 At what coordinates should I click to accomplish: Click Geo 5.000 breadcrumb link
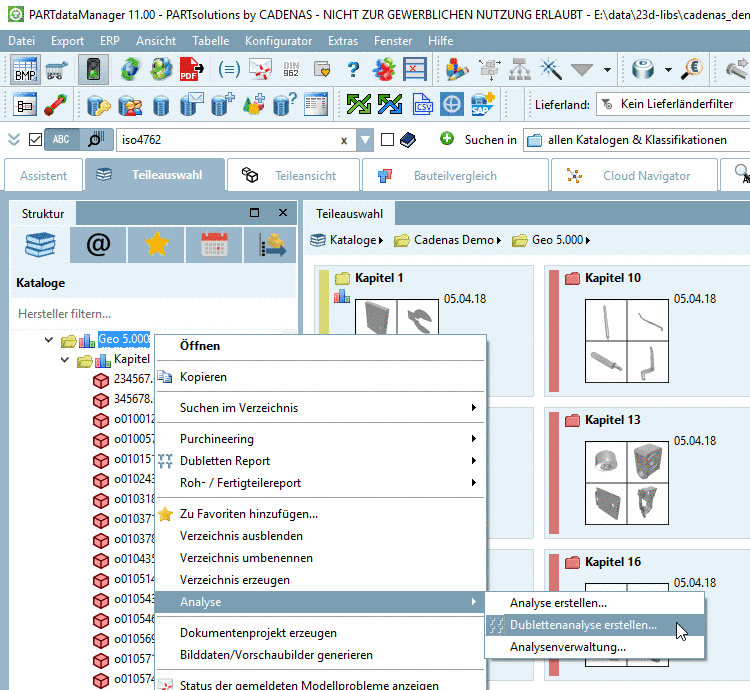pyautogui.click(x=557, y=240)
